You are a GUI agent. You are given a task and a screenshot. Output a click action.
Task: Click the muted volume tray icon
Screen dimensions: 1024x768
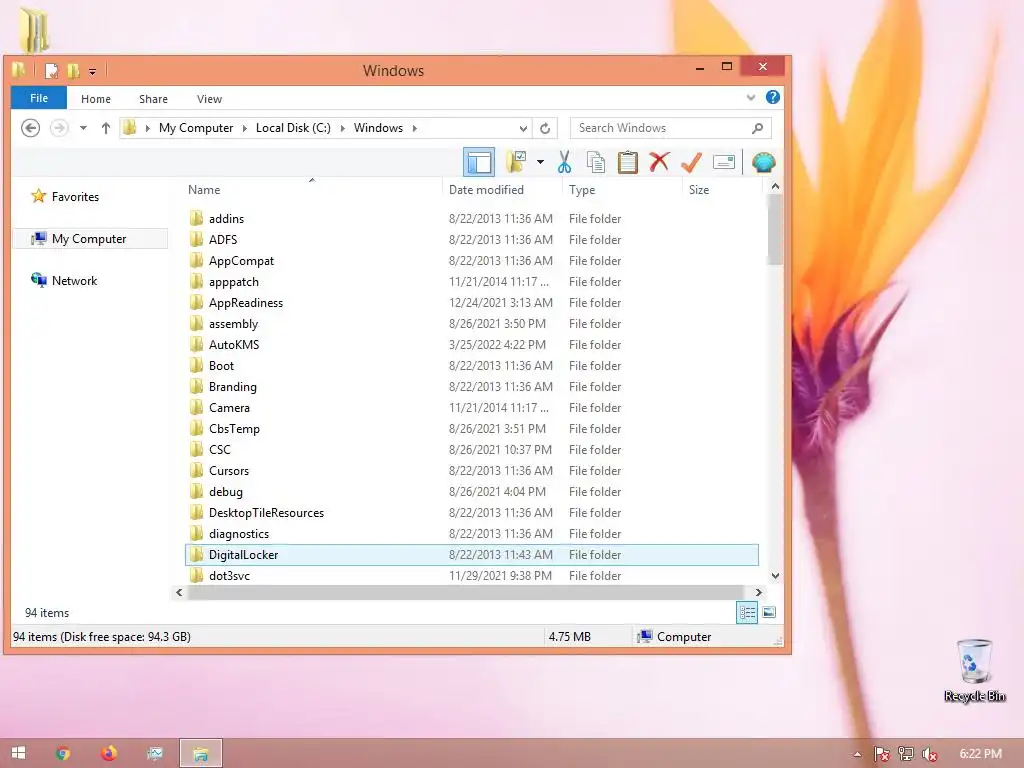click(x=929, y=754)
